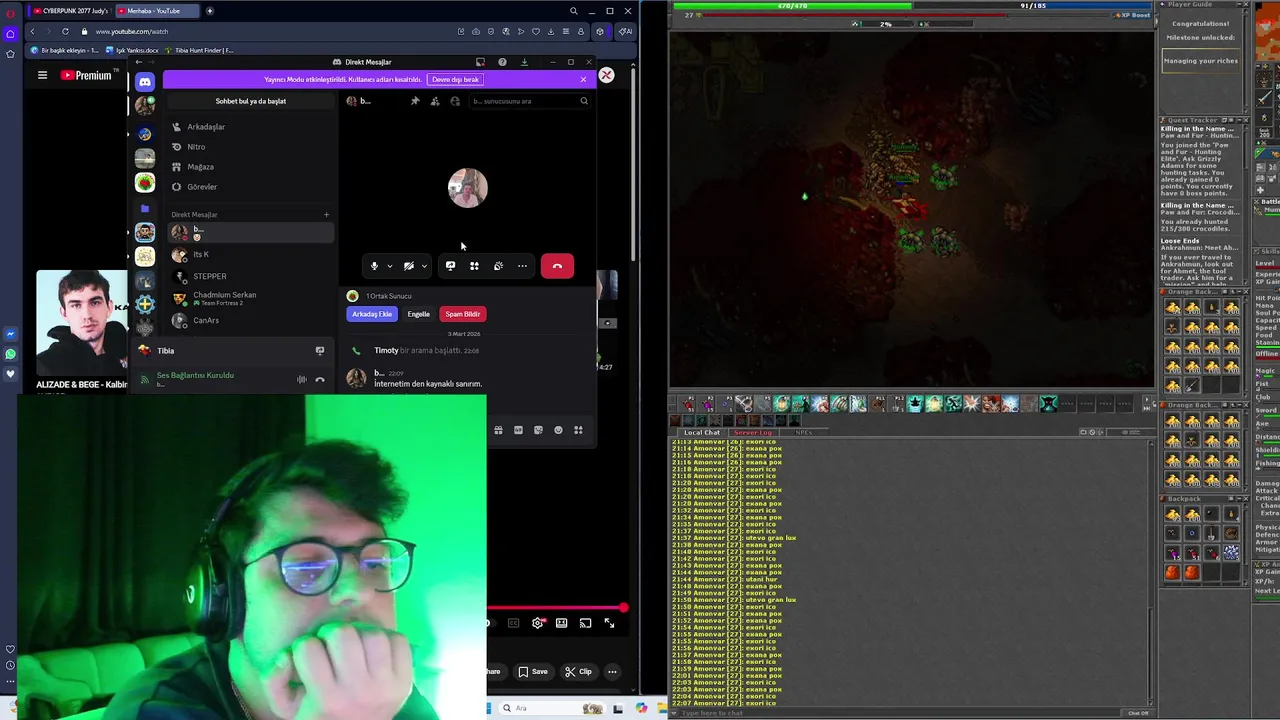Disconnect voice icon beside Ses Bağlantısı Kuruldu
The image size is (1280, 720).
(320, 380)
